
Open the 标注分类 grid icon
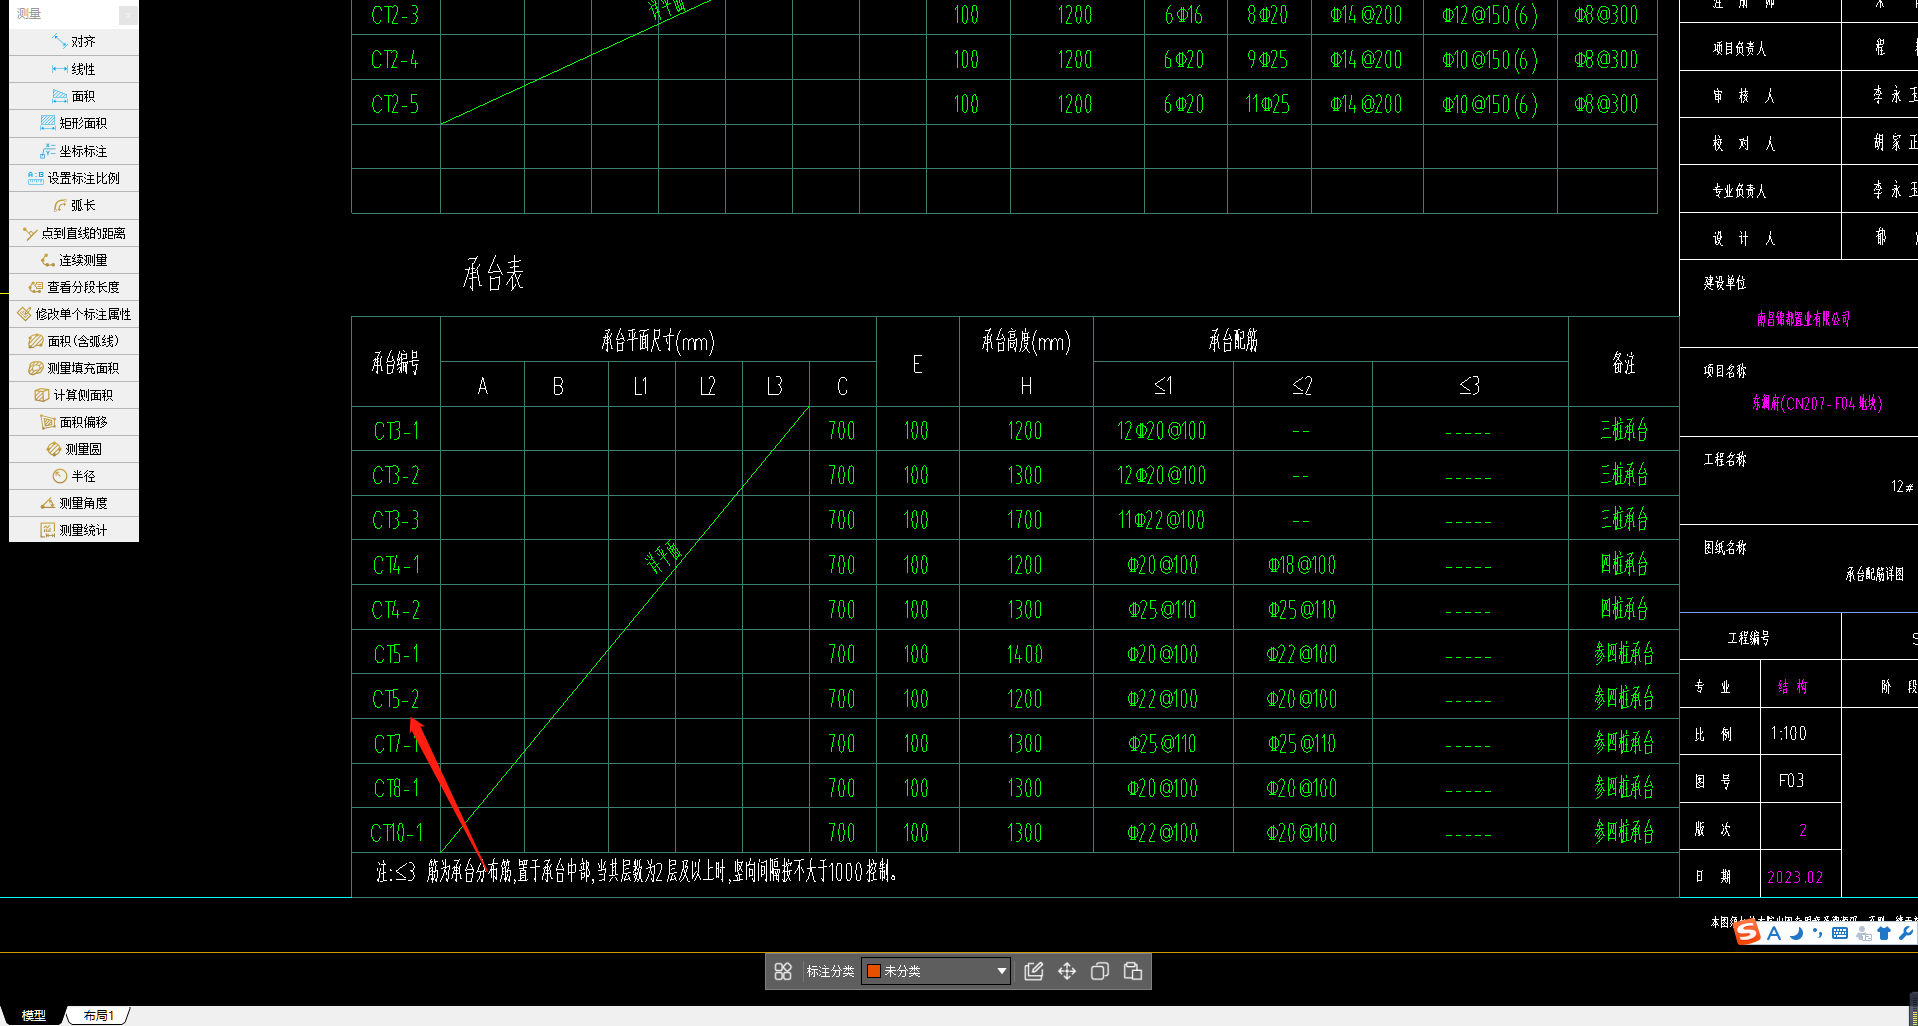783,971
